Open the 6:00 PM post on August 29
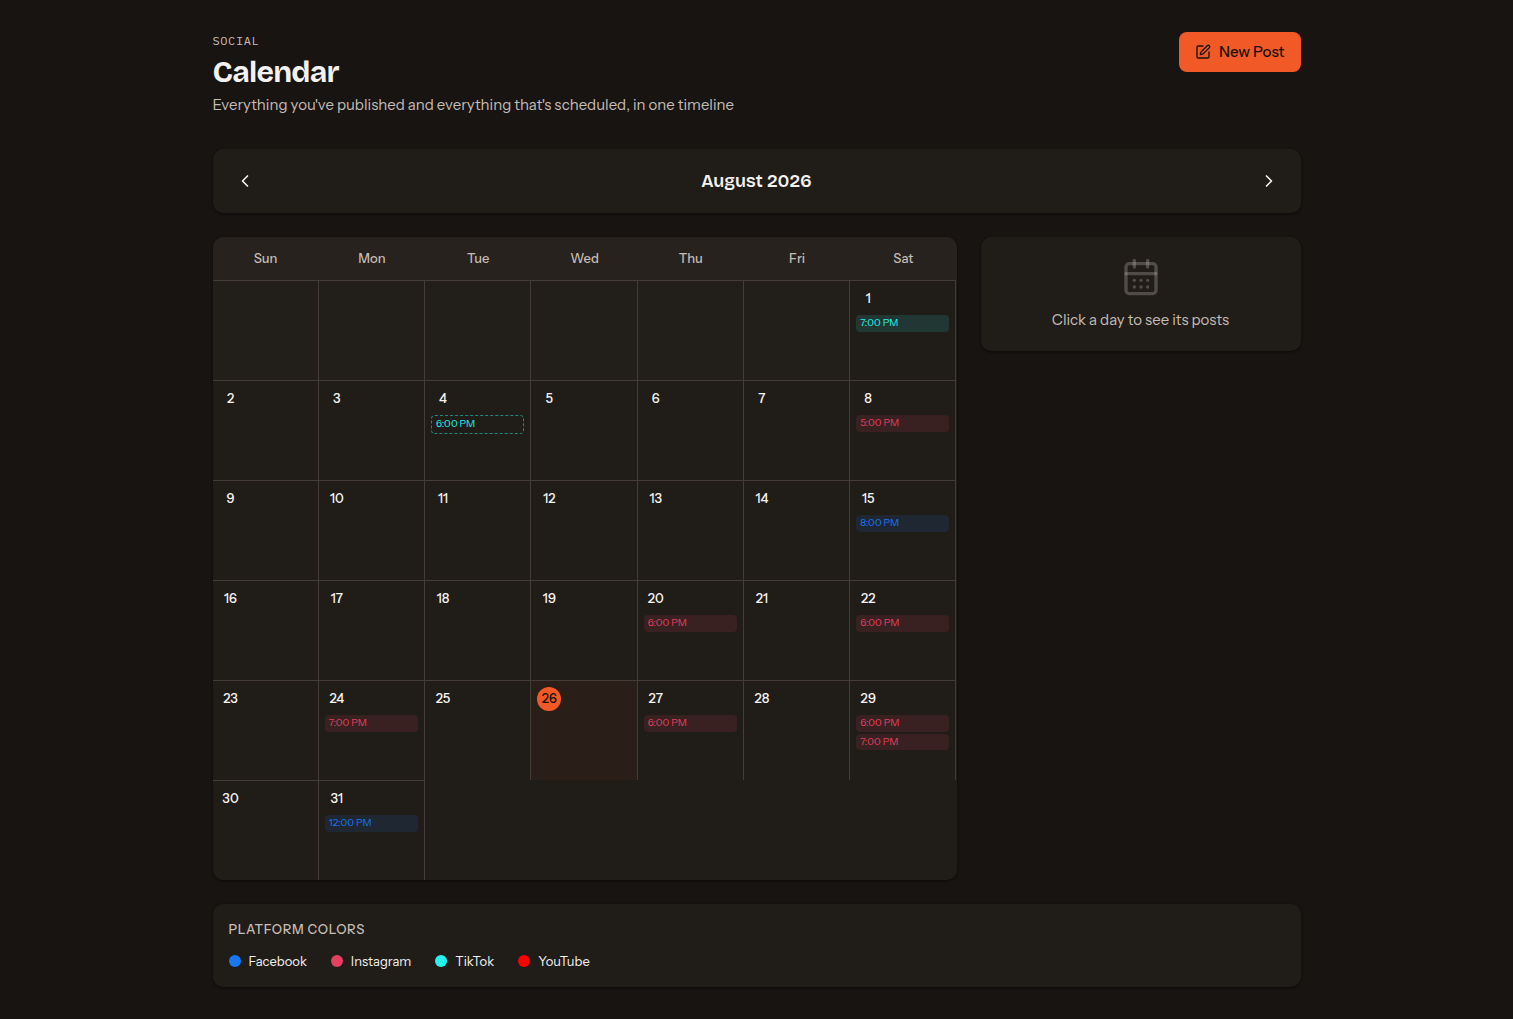1513x1019 pixels. (902, 723)
